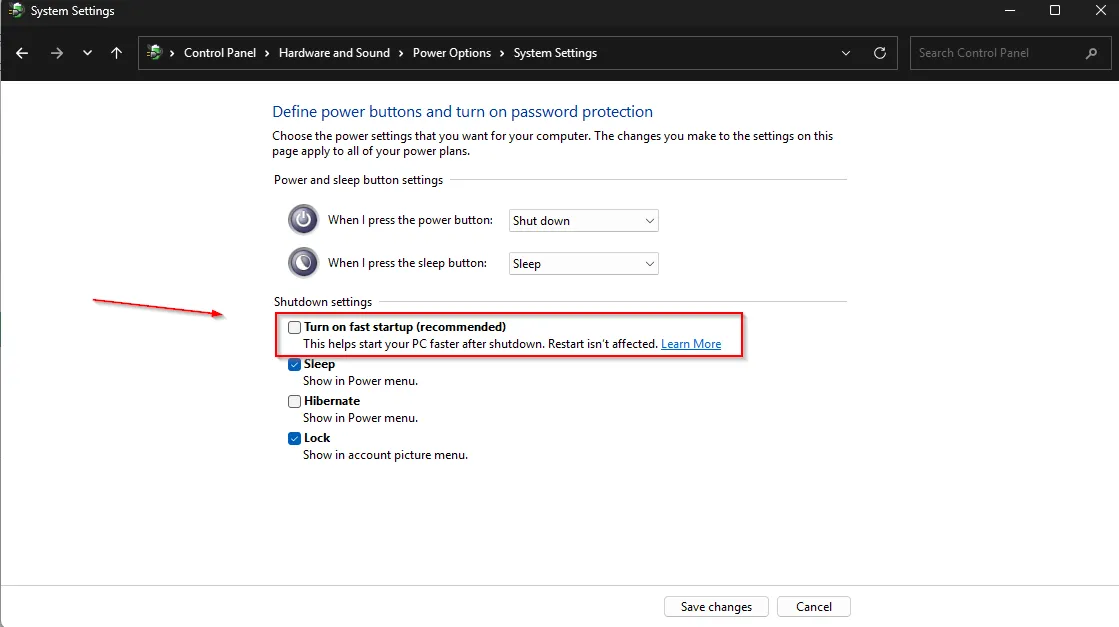This screenshot has width=1119, height=627.
Task: Open the Learn More link
Action: pyautogui.click(x=690, y=343)
